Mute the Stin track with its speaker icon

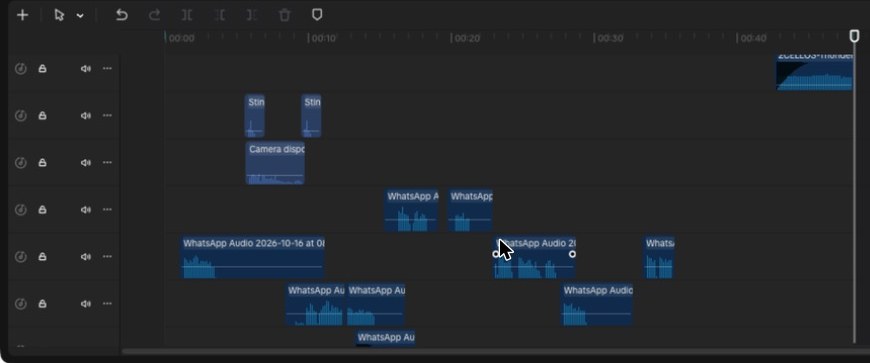[x=85, y=115]
